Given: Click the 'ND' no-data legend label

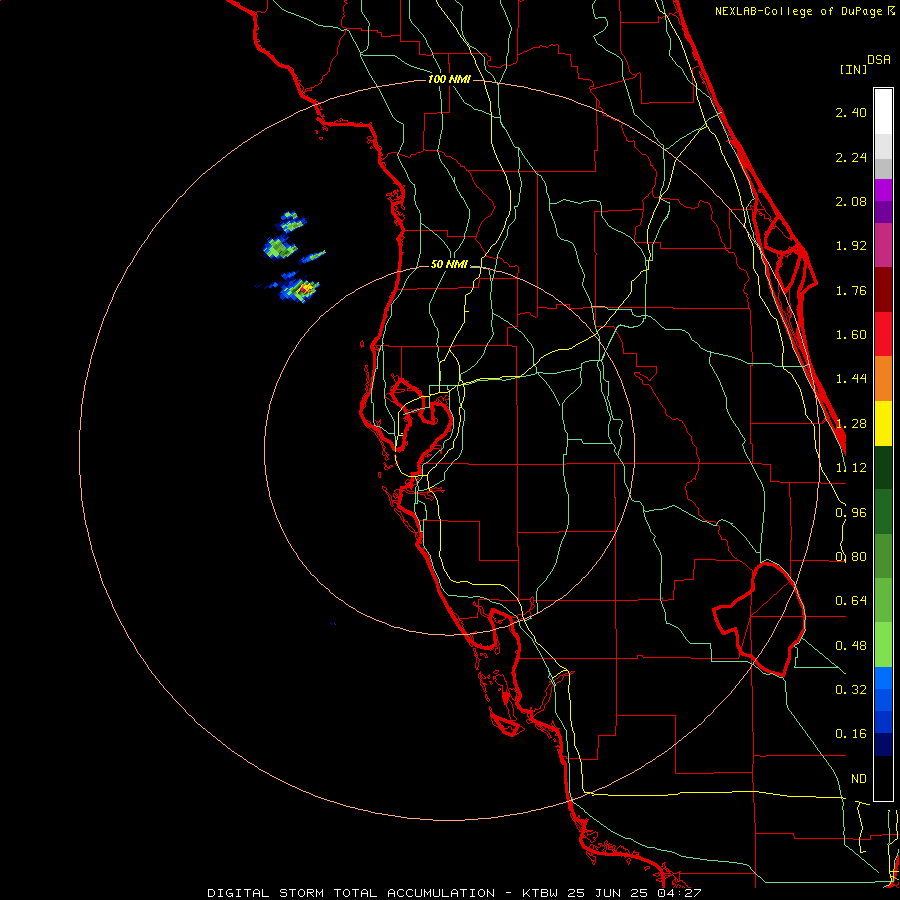Looking at the screenshot, I should [859, 779].
